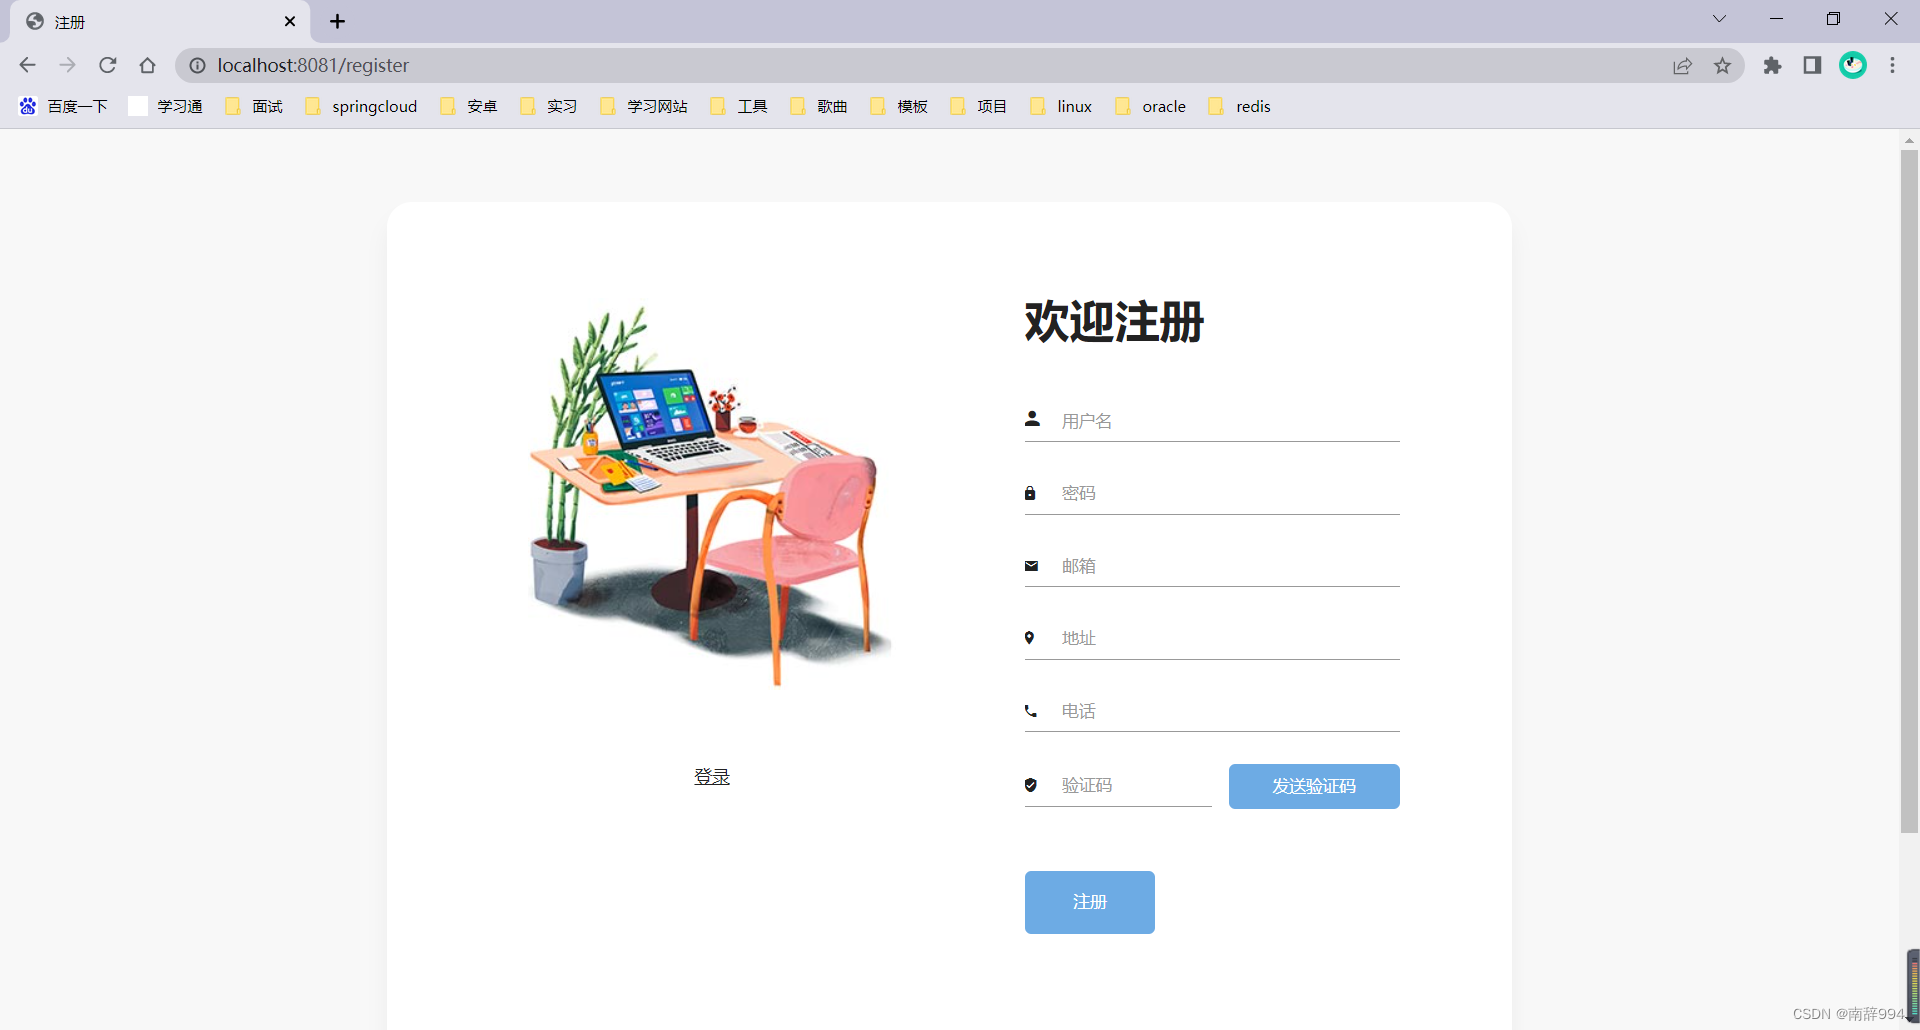Select the 注册 browser tab
This screenshot has width=1920, height=1030.
click(x=160, y=21)
